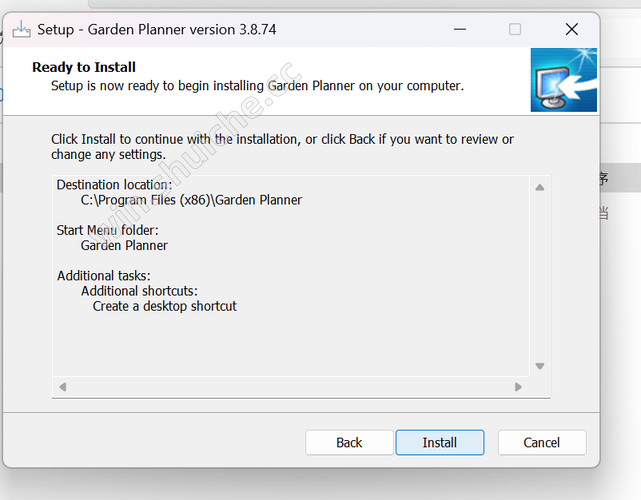Click the setup window title text

pyautogui.click(x=157, y=29)
